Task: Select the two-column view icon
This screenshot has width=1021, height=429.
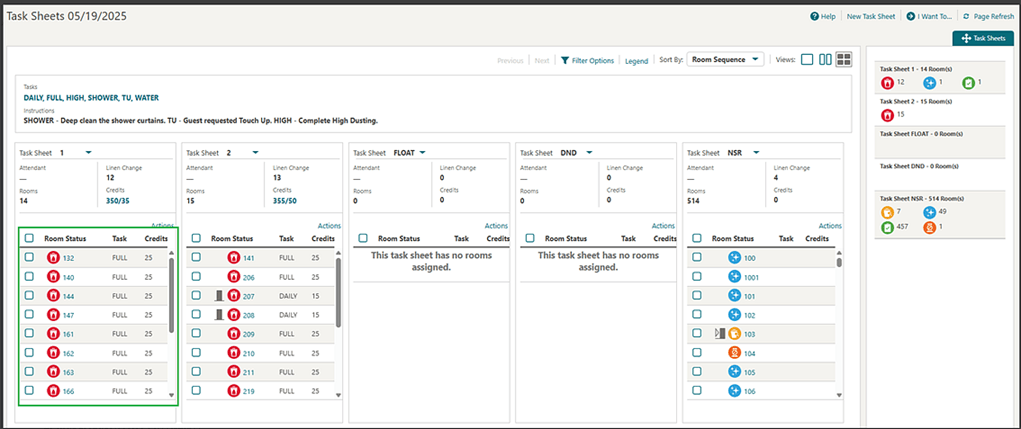Action: (825, 60)
